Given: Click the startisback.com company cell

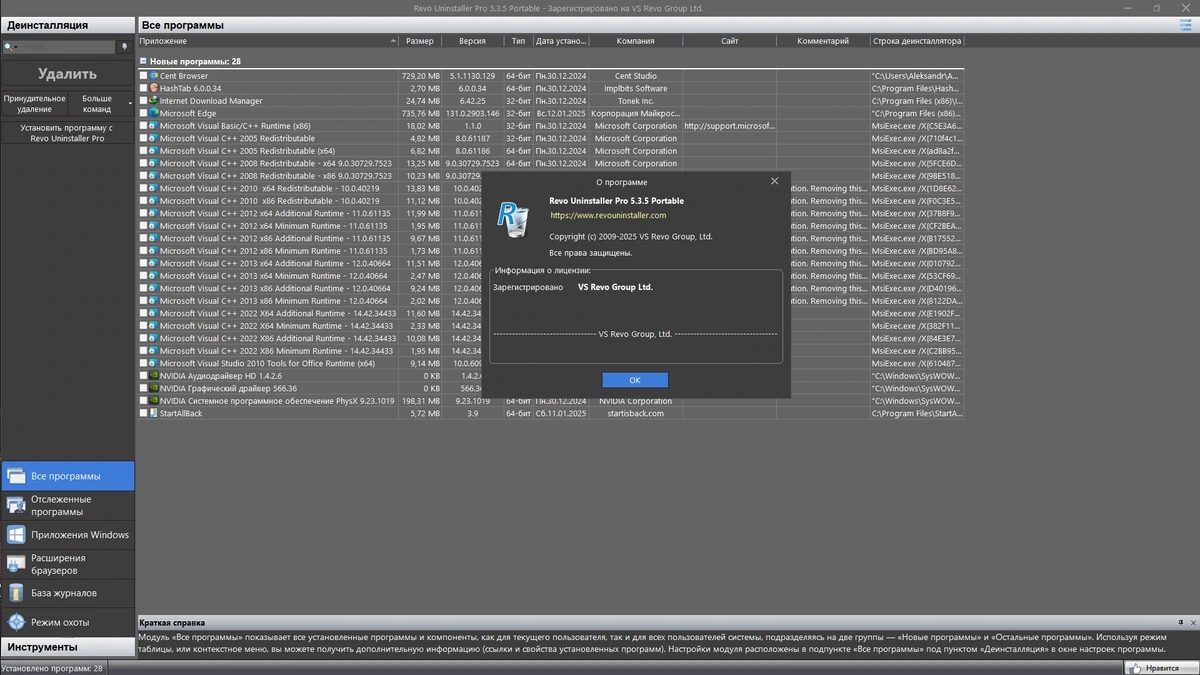Looking at the screenshot, I should coord(635,413).
